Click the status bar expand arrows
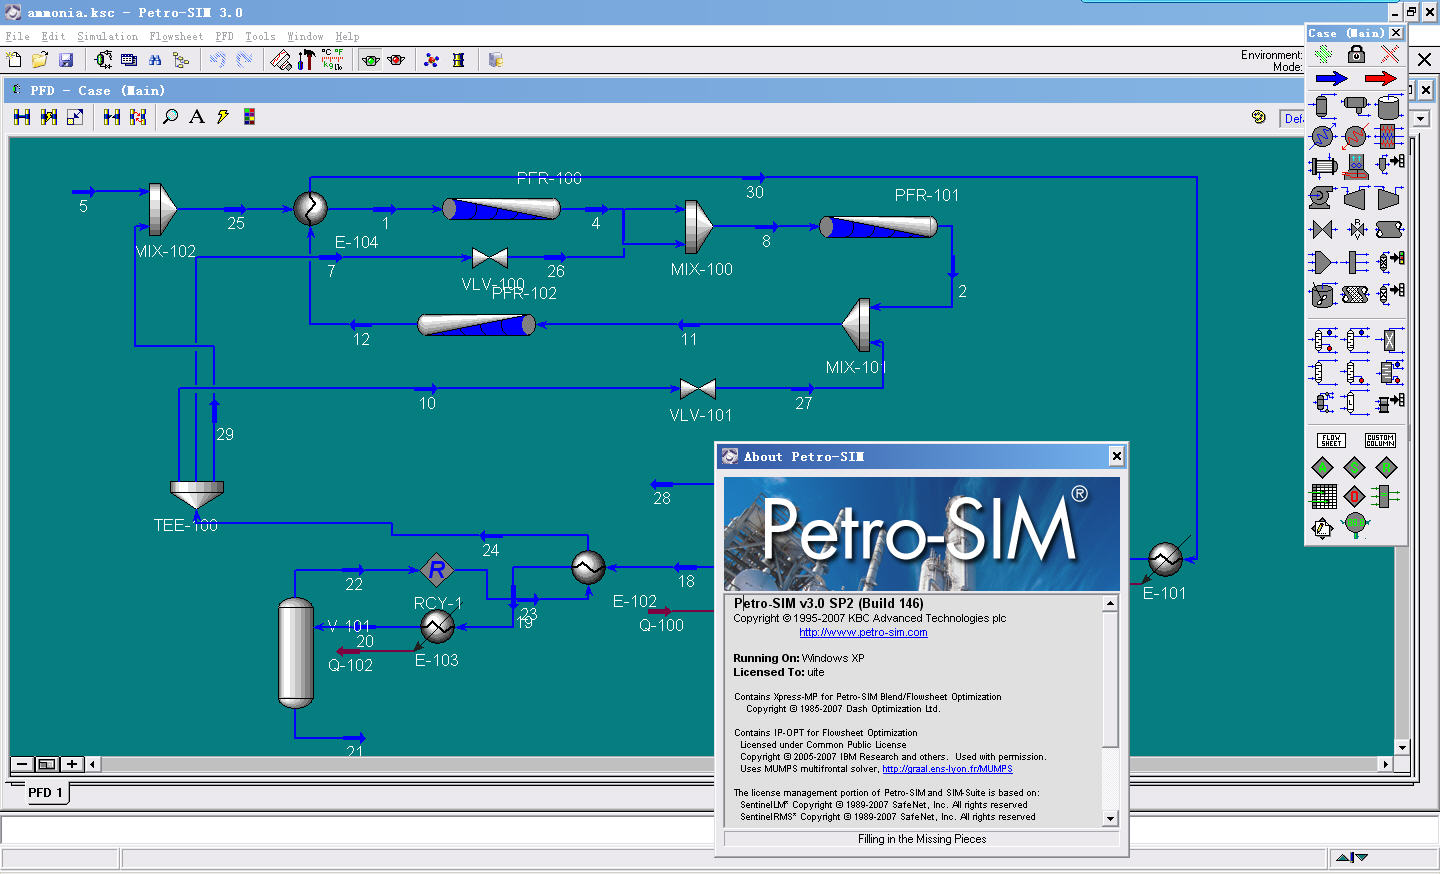The width and height of the screenshot is (1440, 874). tap(1352, 857)
